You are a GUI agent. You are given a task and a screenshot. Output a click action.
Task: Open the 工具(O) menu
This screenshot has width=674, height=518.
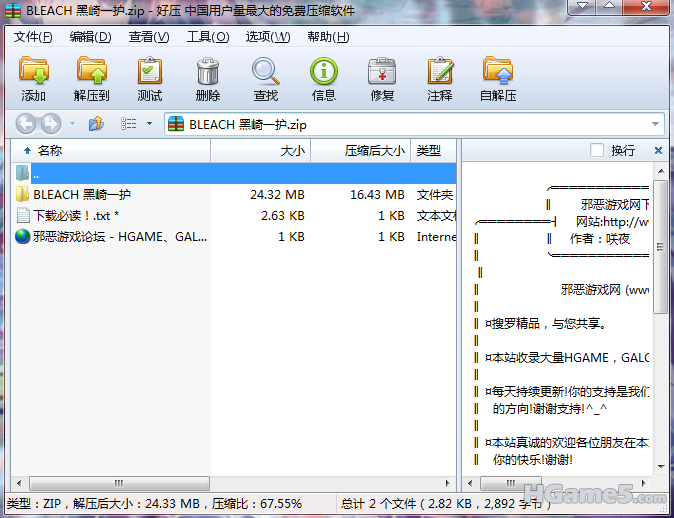click(x=207, y=37)
